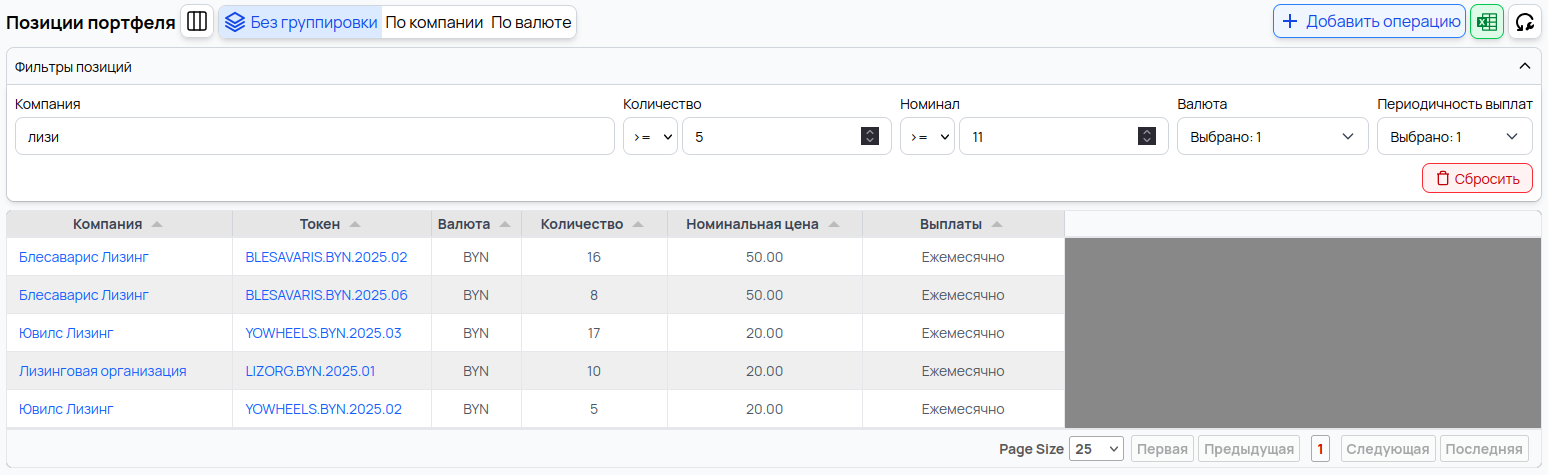Image resolution: width=1548 pixels, height=475 pixels.
Task: Collapse the Фильтры позиций panel
Action: (1525, 67)
